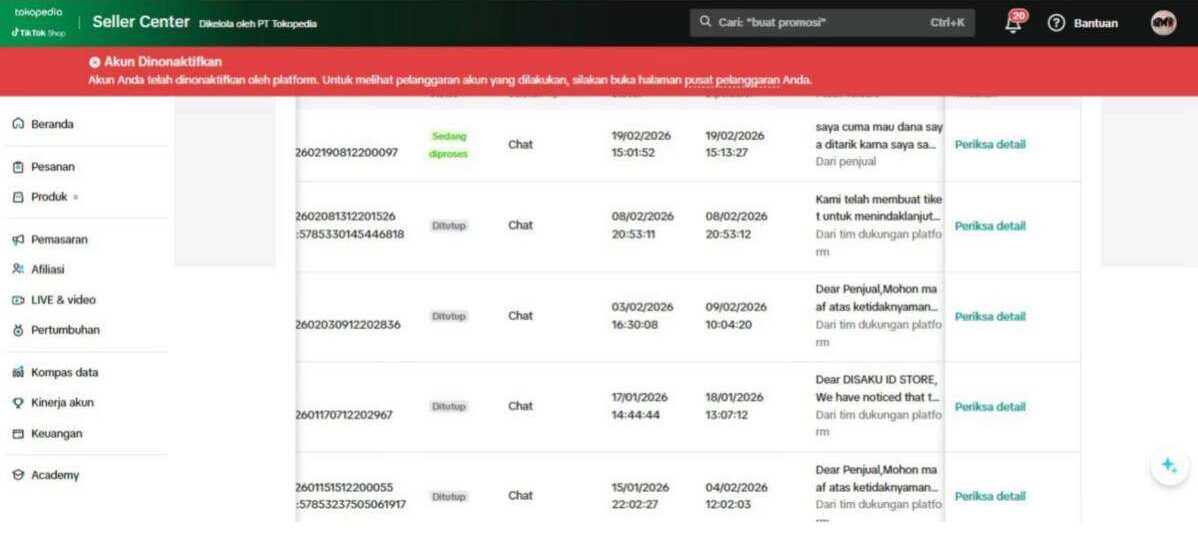Viewport: 1198px width, 554px height.
Task: Navigate to Kompas data
Action: pos(64,373)
